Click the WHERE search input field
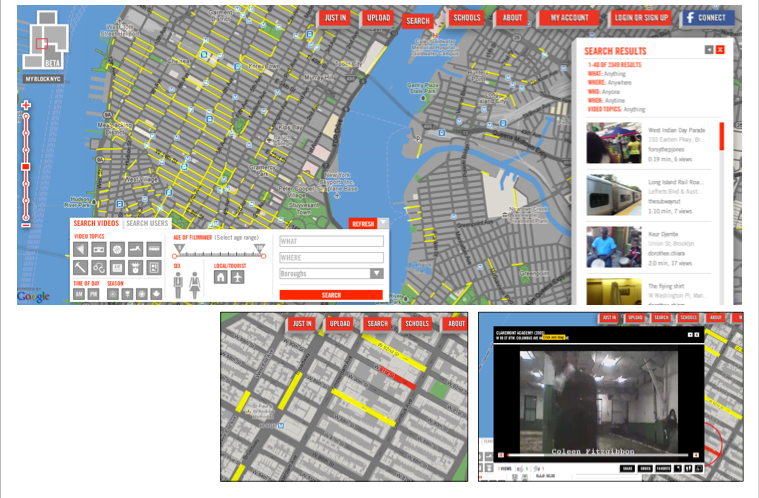759x498 pixels. click(332, 257)
